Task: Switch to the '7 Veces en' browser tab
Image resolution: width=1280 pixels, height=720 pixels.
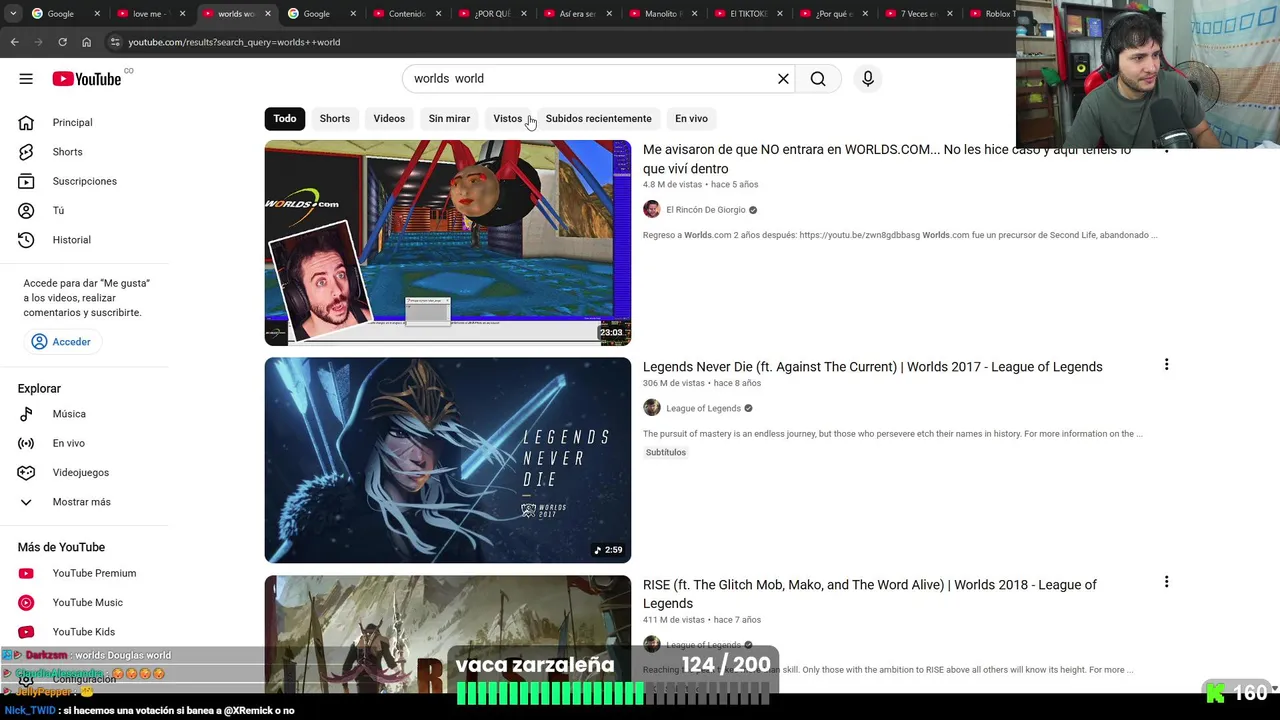Action: point(919,14)
